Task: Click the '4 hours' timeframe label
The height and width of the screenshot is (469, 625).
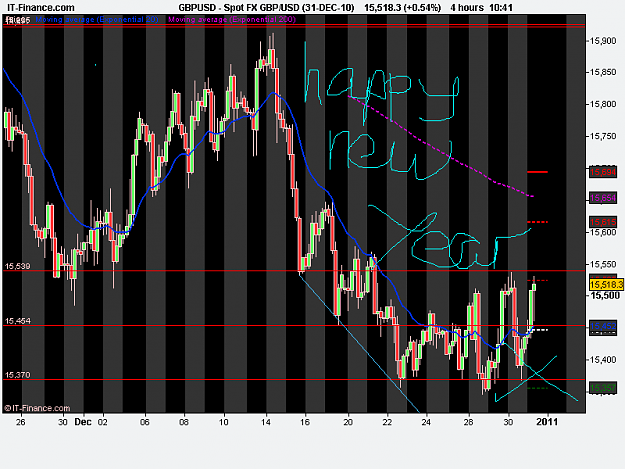Action: [467, 8]
